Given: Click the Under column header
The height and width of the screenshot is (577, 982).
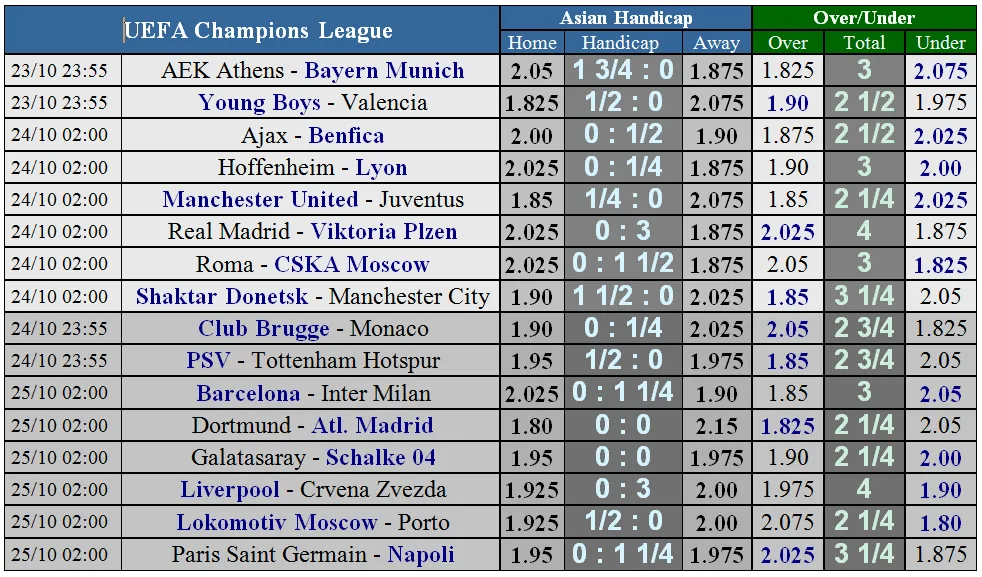Looking at the screenshot, I should click(x=940, y=43).
